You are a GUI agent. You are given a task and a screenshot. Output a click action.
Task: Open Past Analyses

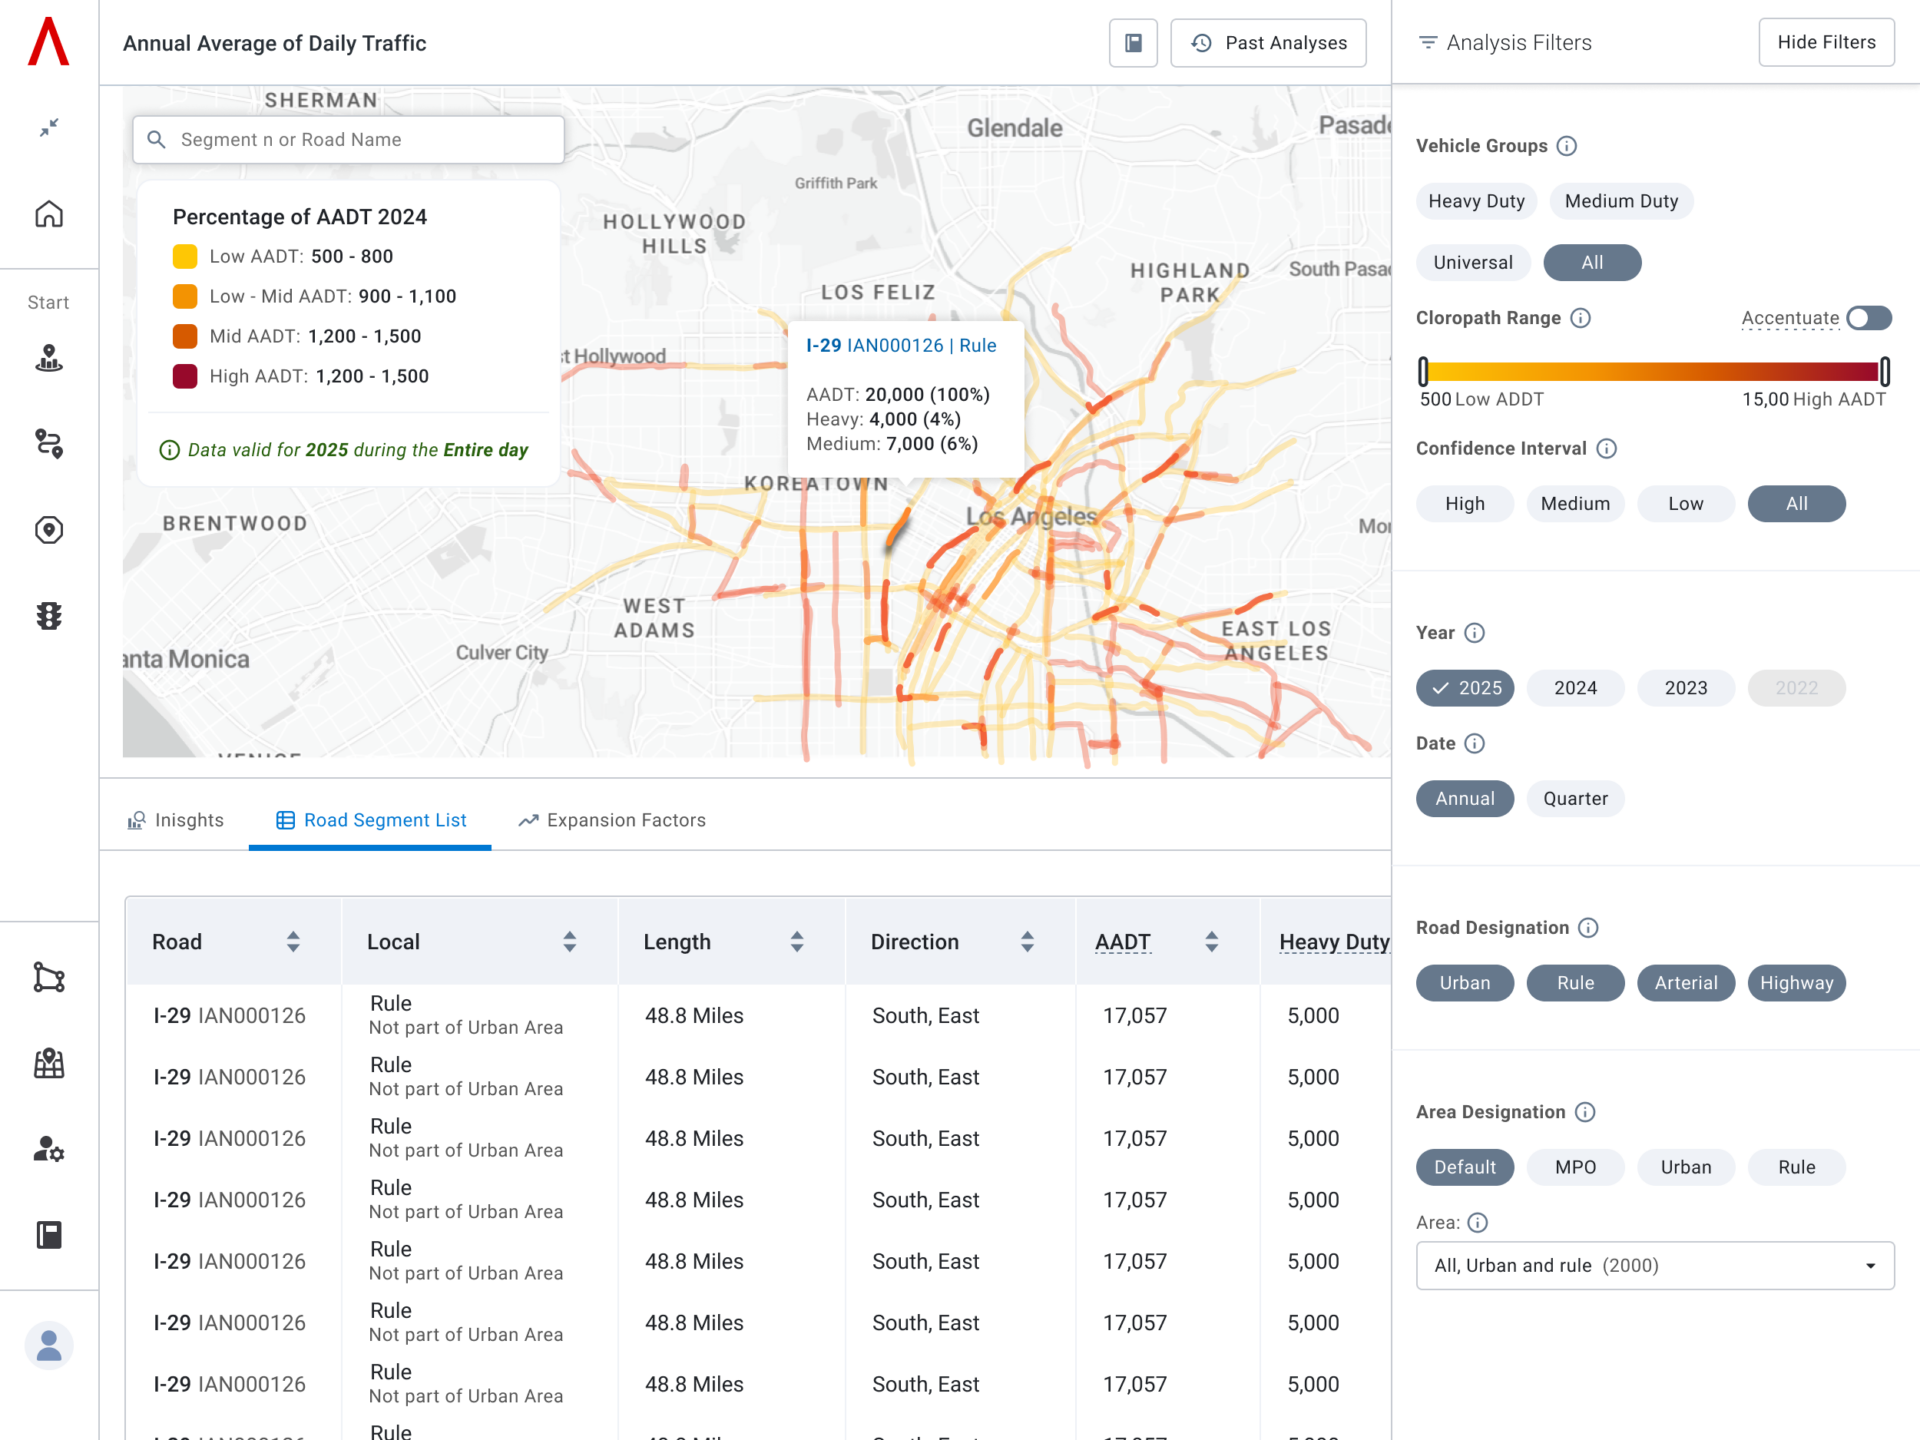(x=1268, y=43)
